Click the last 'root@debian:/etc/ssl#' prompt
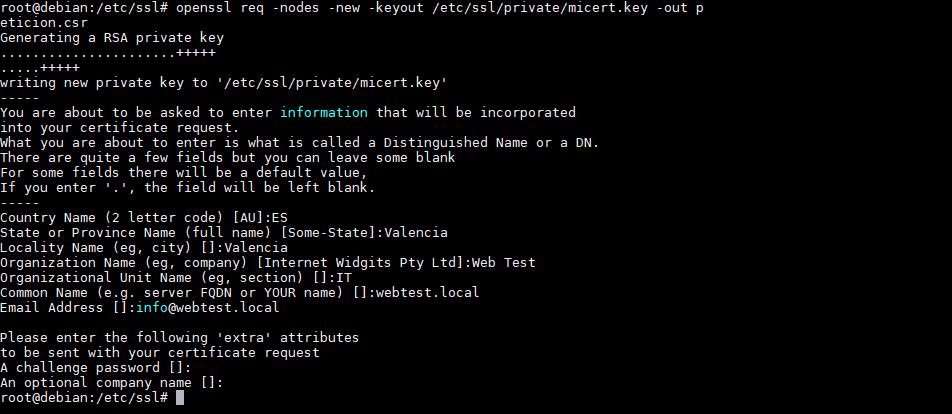Viewport: 952px width, 414px height. (x=84, y=398)
